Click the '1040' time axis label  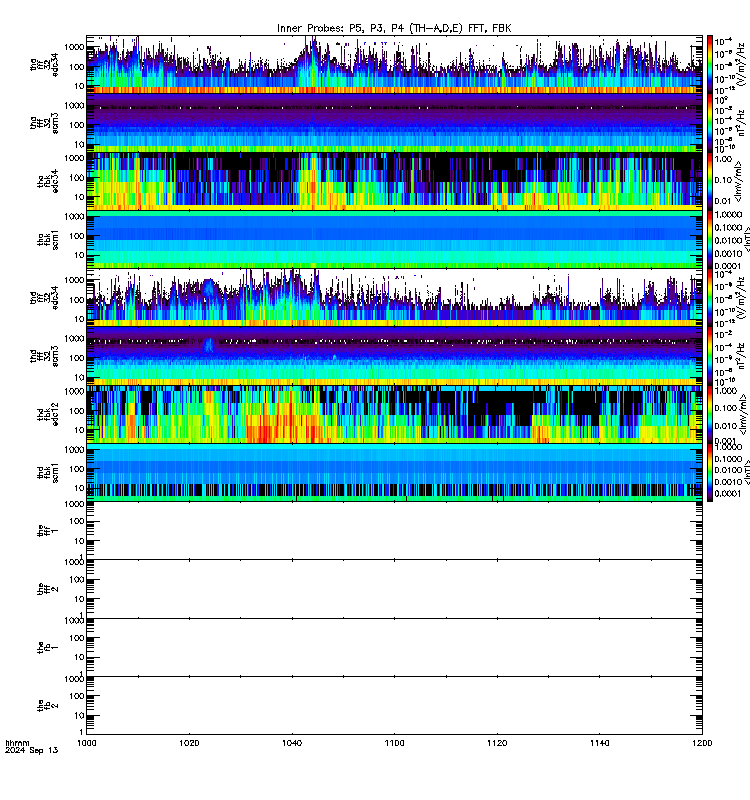(x=292, y=743)
